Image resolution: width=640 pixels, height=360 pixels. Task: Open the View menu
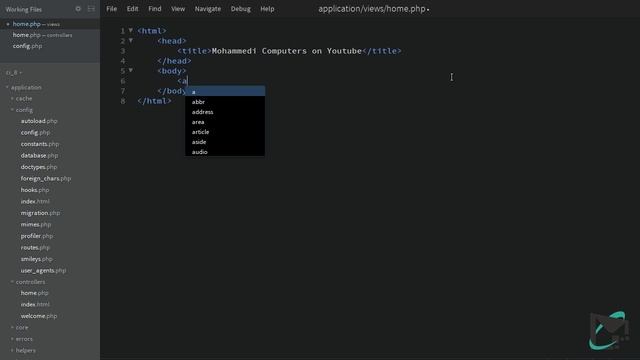click(x=178, y=9)
